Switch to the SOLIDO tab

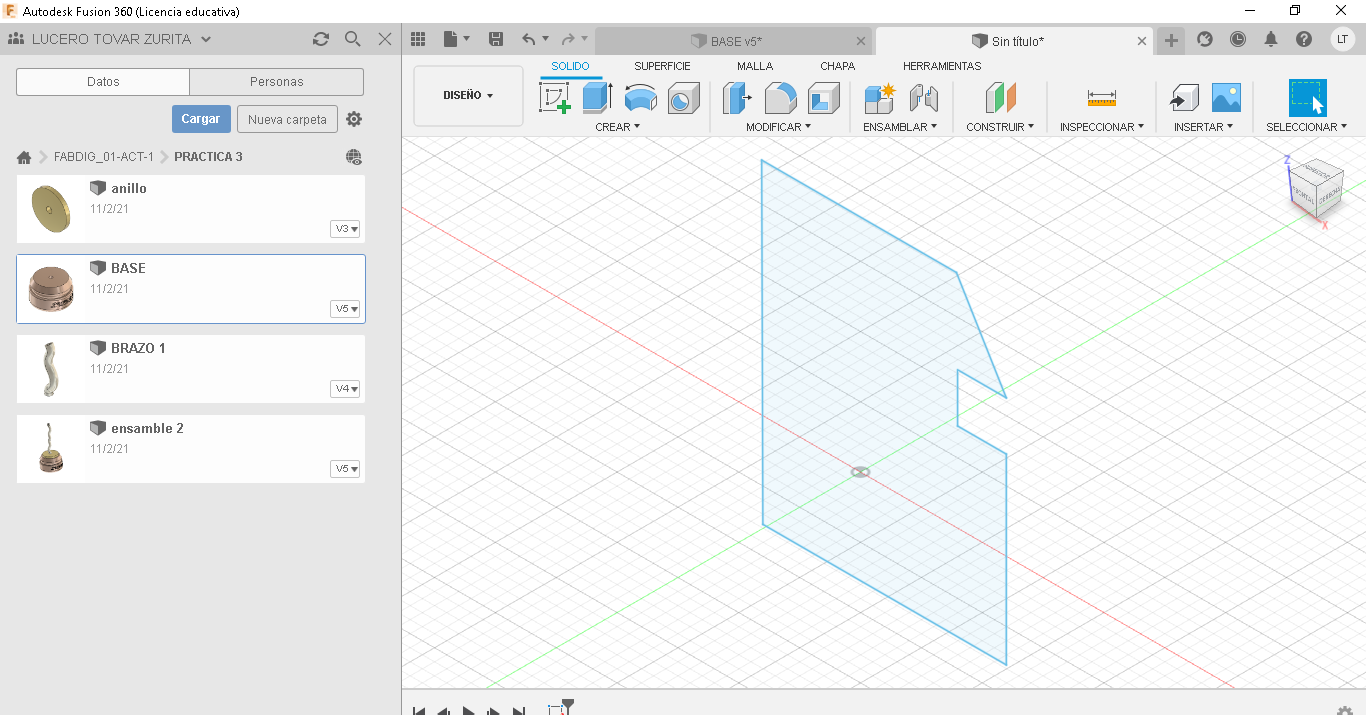[x=570, y=66]
